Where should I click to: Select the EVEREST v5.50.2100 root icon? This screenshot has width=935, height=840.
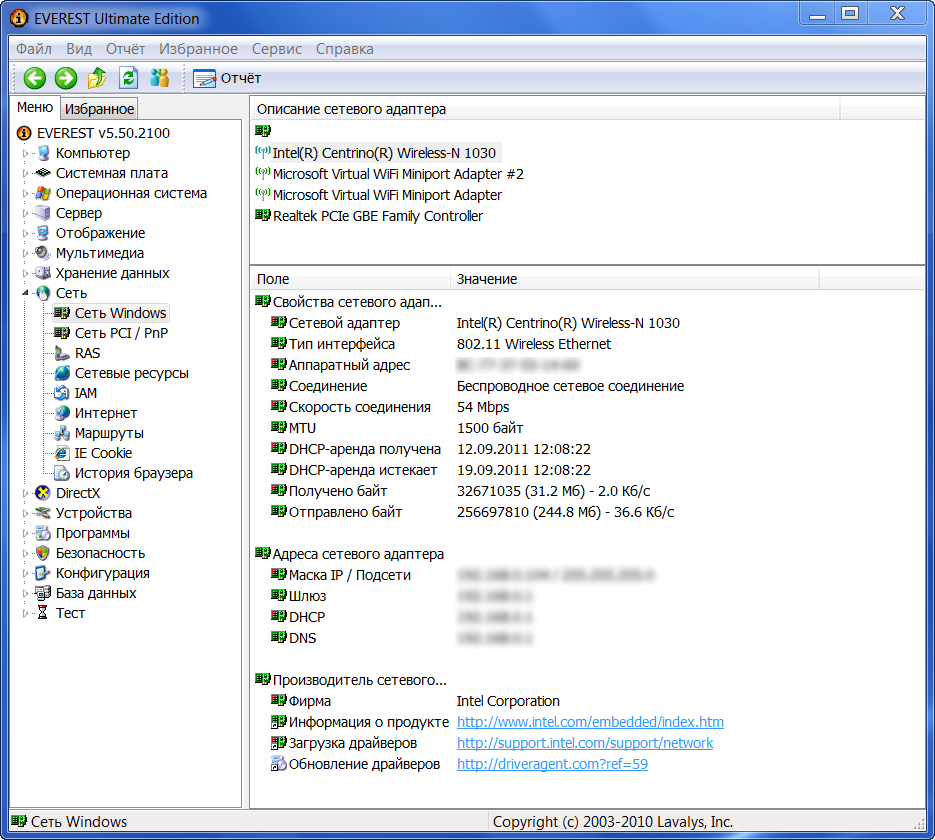pos(24,133)
